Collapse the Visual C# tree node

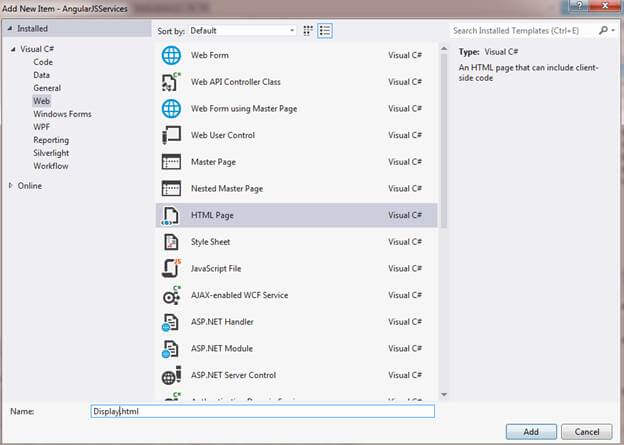pyautogui.click(x=13, y=49)
